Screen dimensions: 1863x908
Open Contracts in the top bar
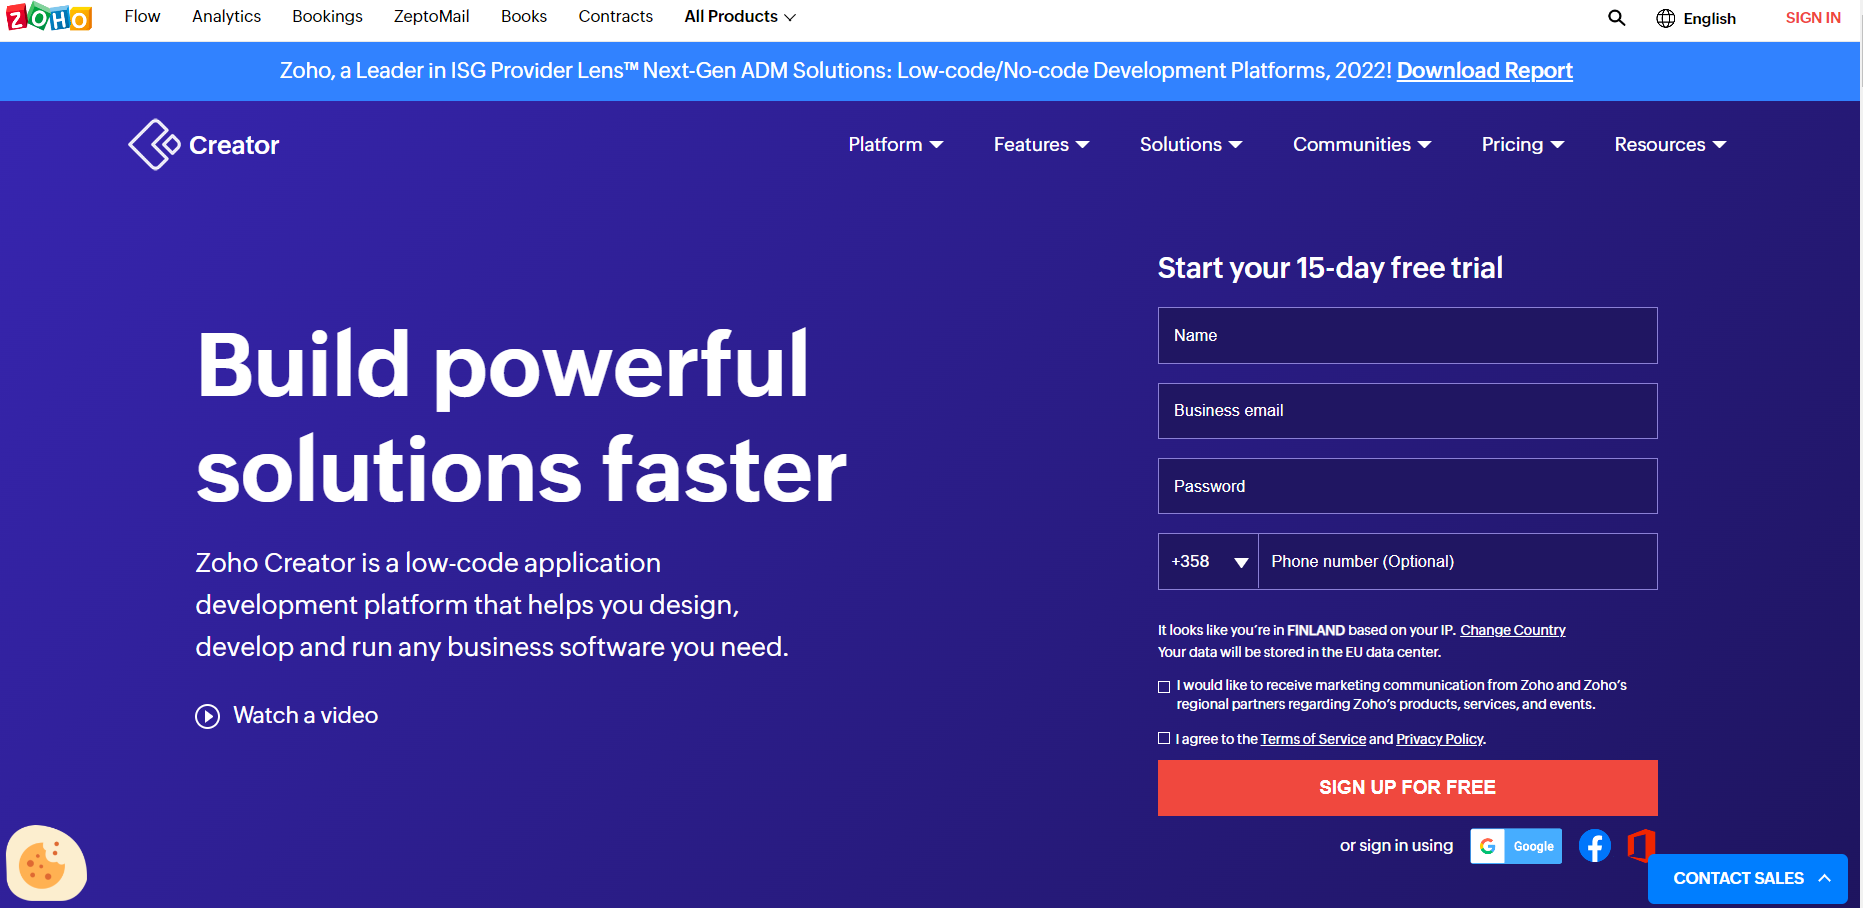tap(615, 17)
